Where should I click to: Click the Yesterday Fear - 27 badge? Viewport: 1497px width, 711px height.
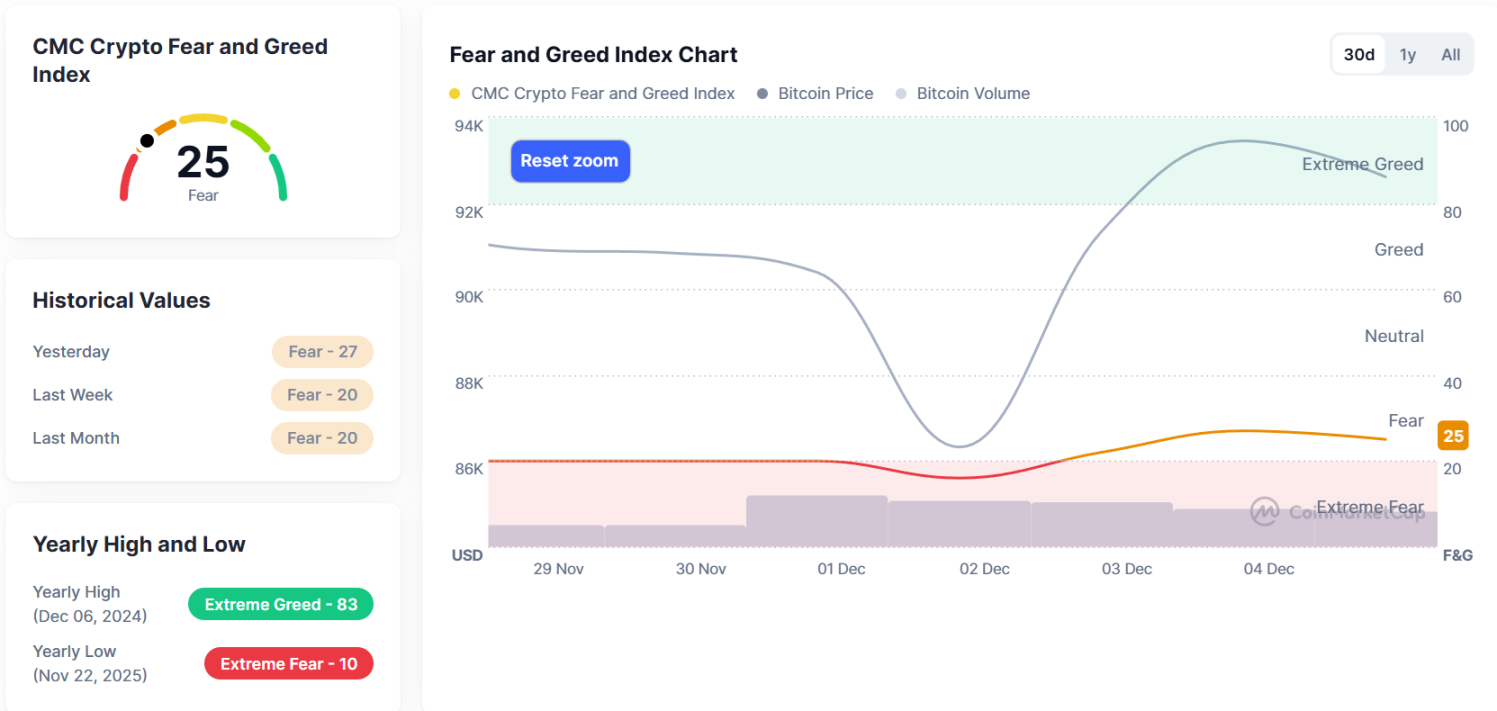point(322,352)
